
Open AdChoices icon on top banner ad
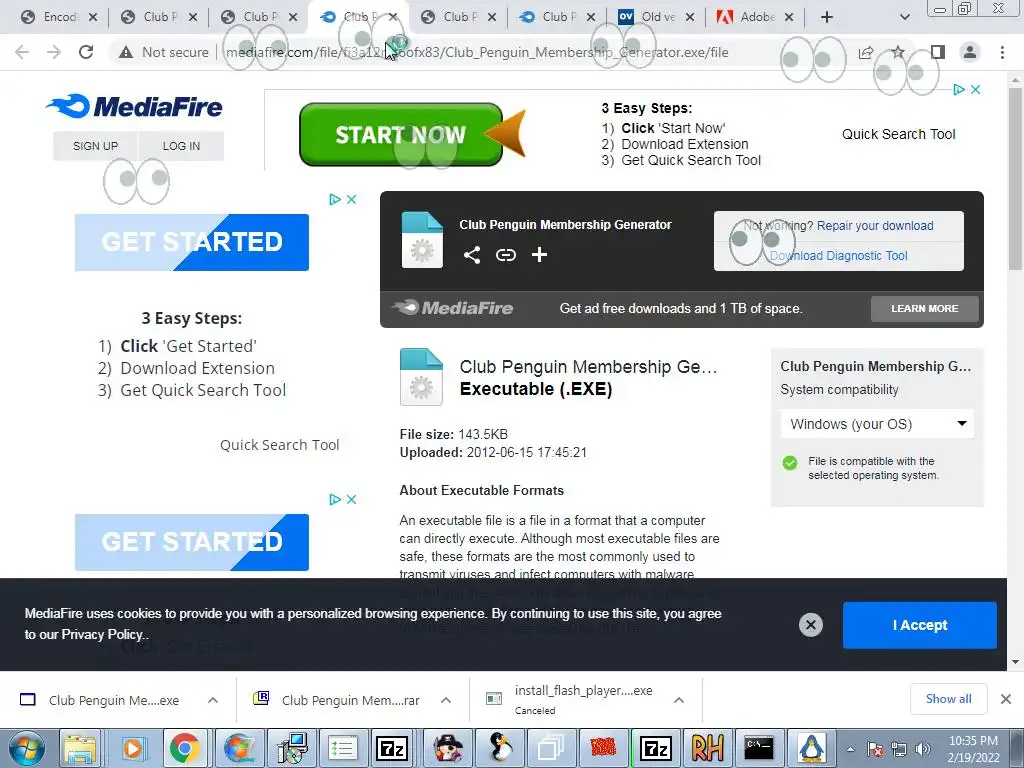pos(959,89)
